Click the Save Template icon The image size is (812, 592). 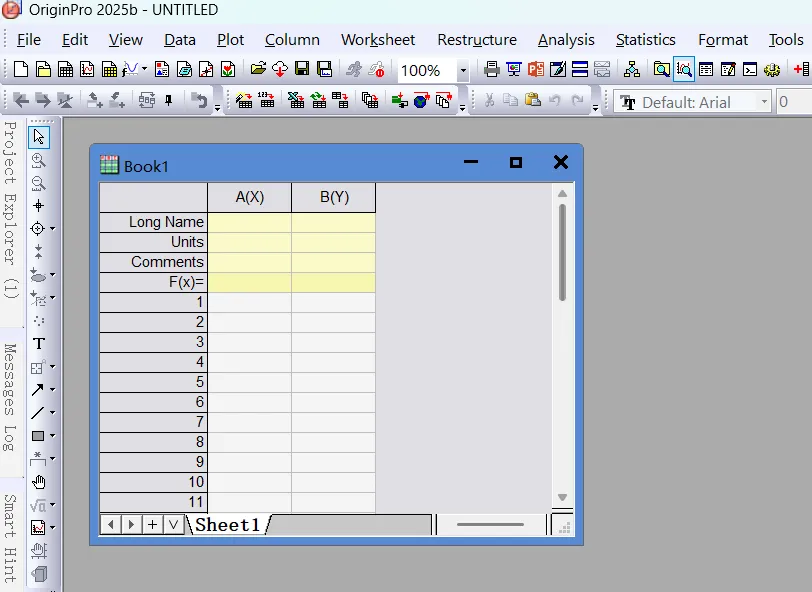pyautogui.click(x=324, y=69)
